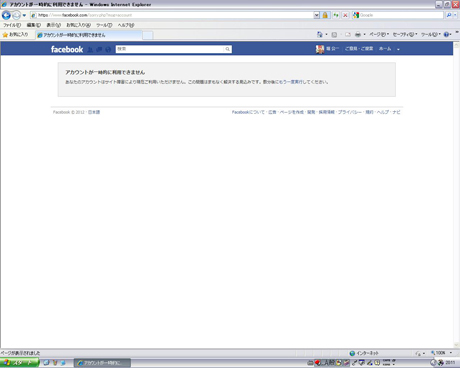This screenshot has width=460, height=368.
Task: Open the ページ(P) command bar menu
Action: coord(379,34)
